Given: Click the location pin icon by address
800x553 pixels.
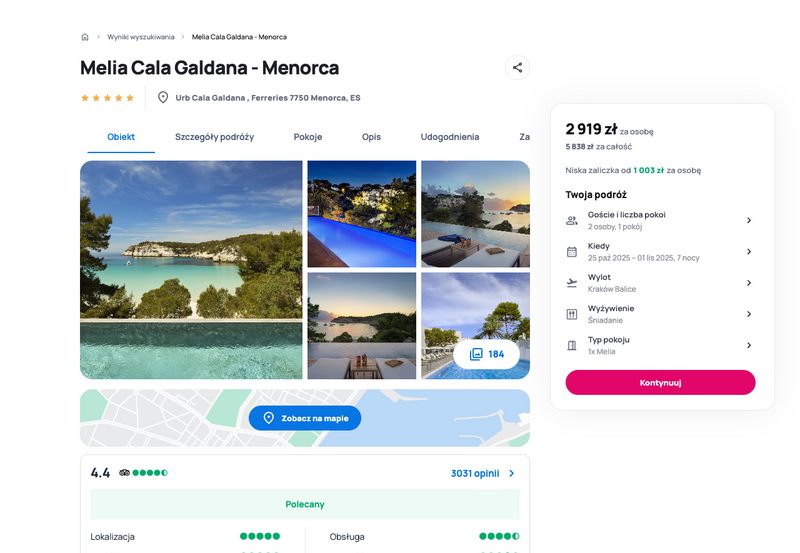Looking at the screenshot, I should [x=163, y=97].
